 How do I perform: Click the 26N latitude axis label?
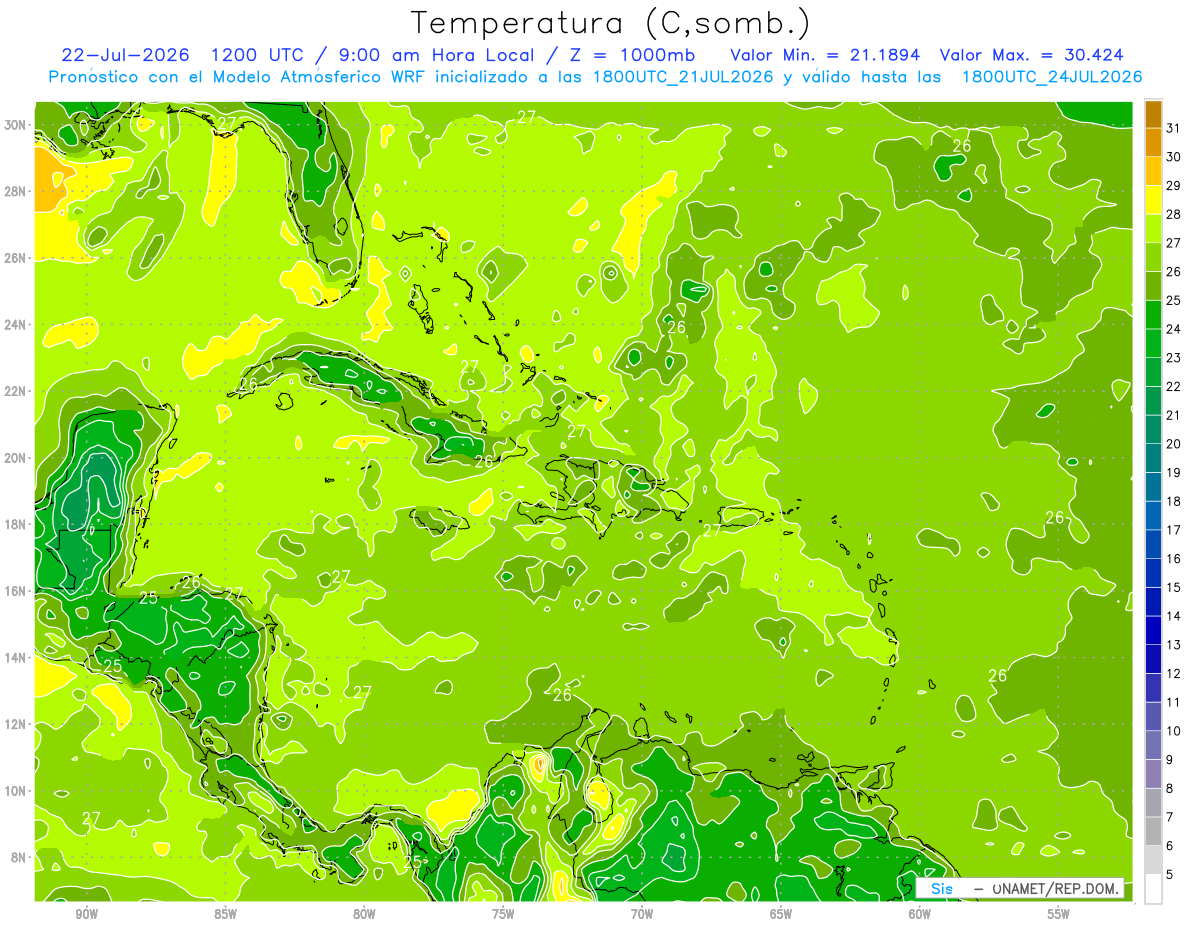pyautogui.click(x=15, y=258)
